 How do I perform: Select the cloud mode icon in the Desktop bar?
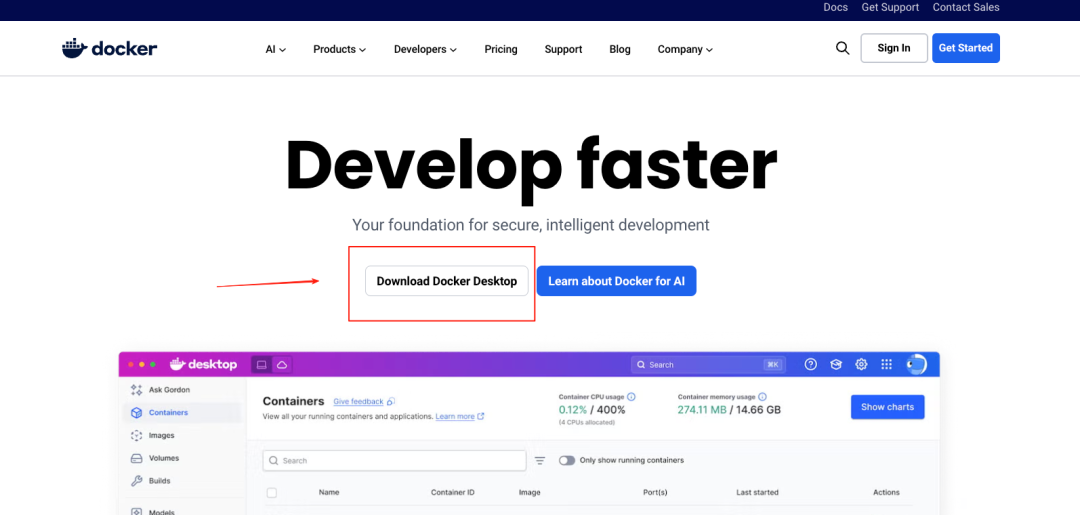click(282, 365)
